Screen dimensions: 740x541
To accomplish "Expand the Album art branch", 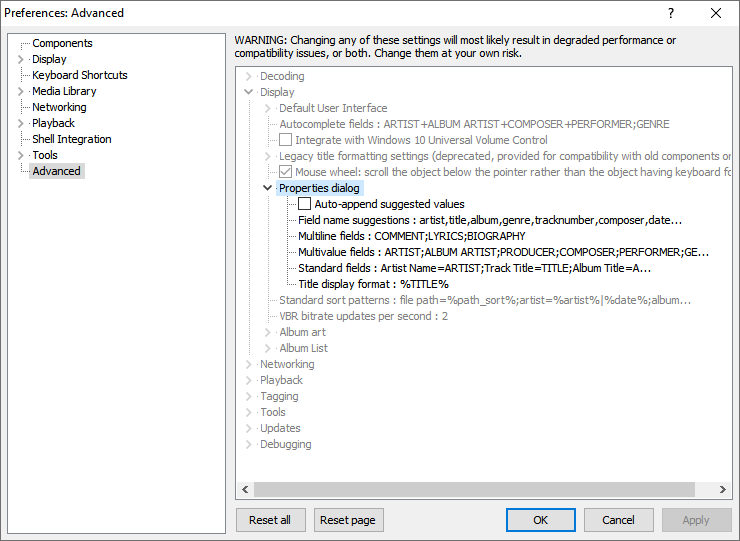I will 267,332.
